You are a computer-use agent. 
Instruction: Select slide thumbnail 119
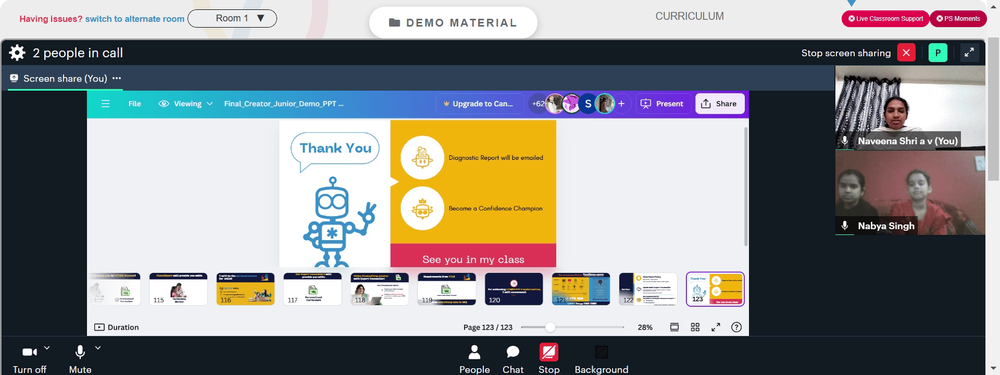click(x=446, y=289)
